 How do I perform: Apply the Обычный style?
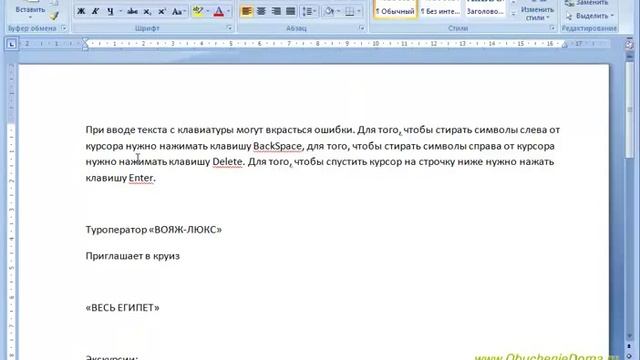pos(395,10)
